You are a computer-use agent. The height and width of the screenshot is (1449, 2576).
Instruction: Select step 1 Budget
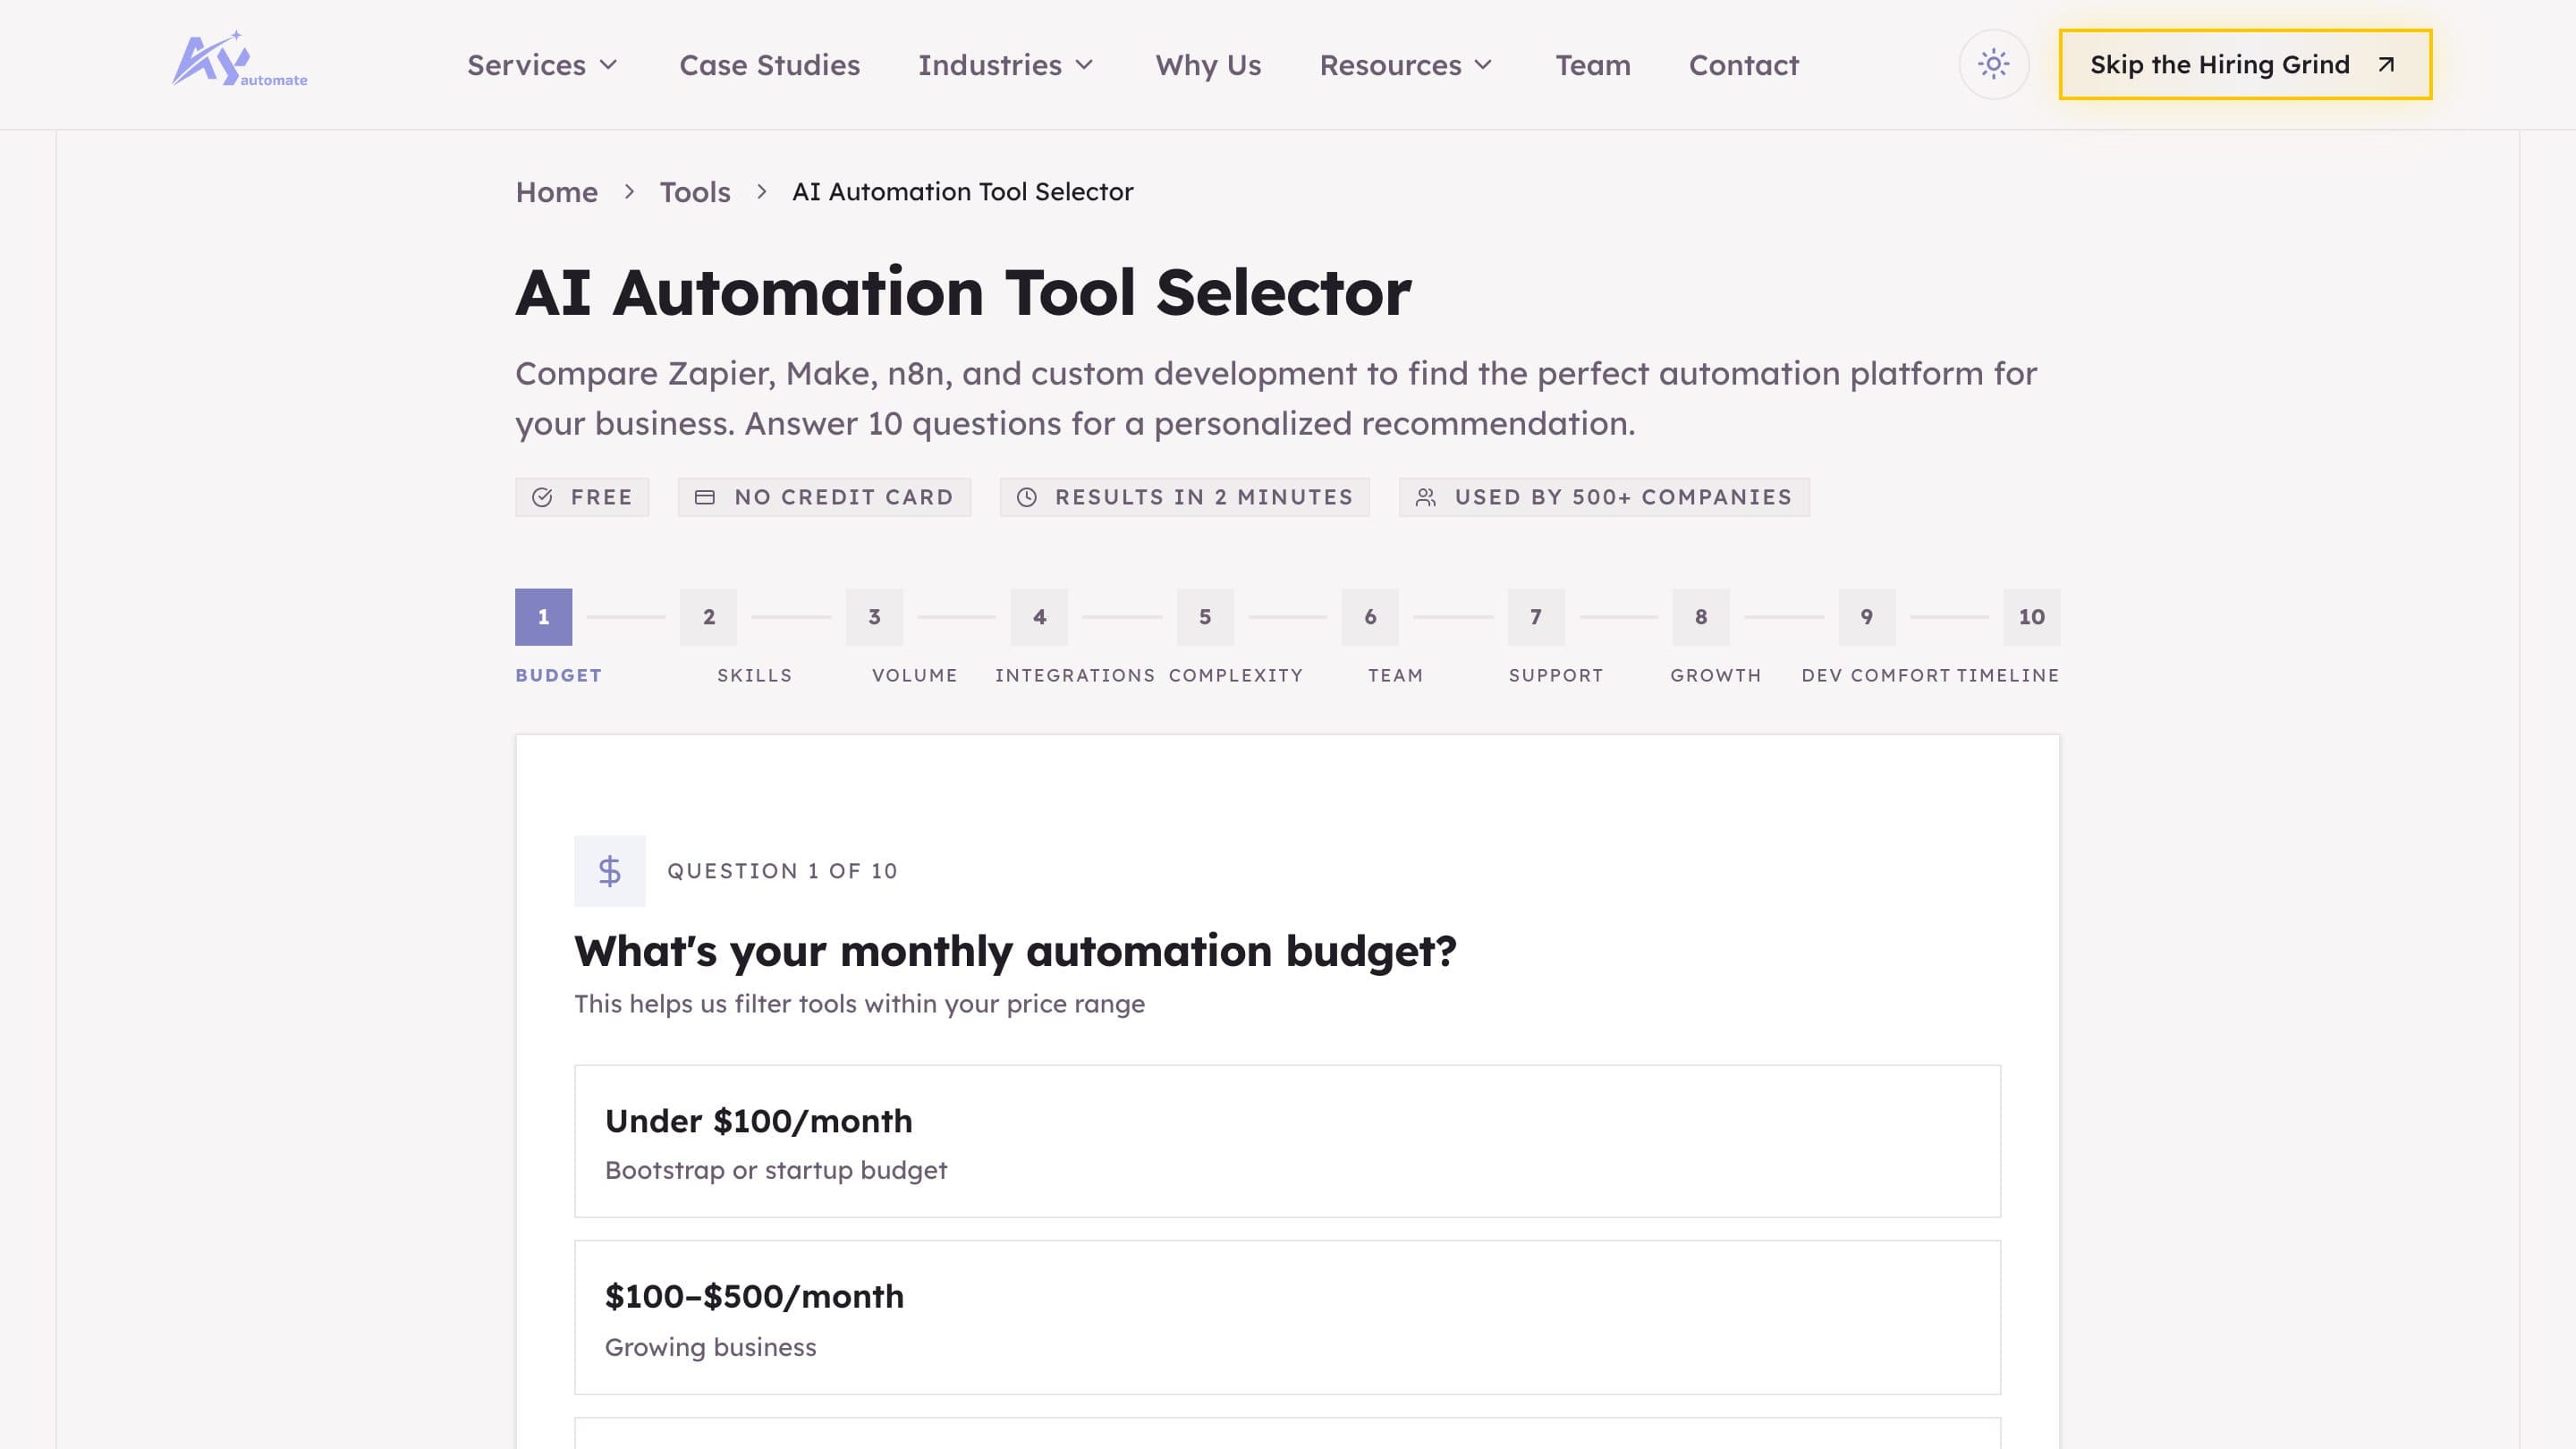[x=543, y=617]
